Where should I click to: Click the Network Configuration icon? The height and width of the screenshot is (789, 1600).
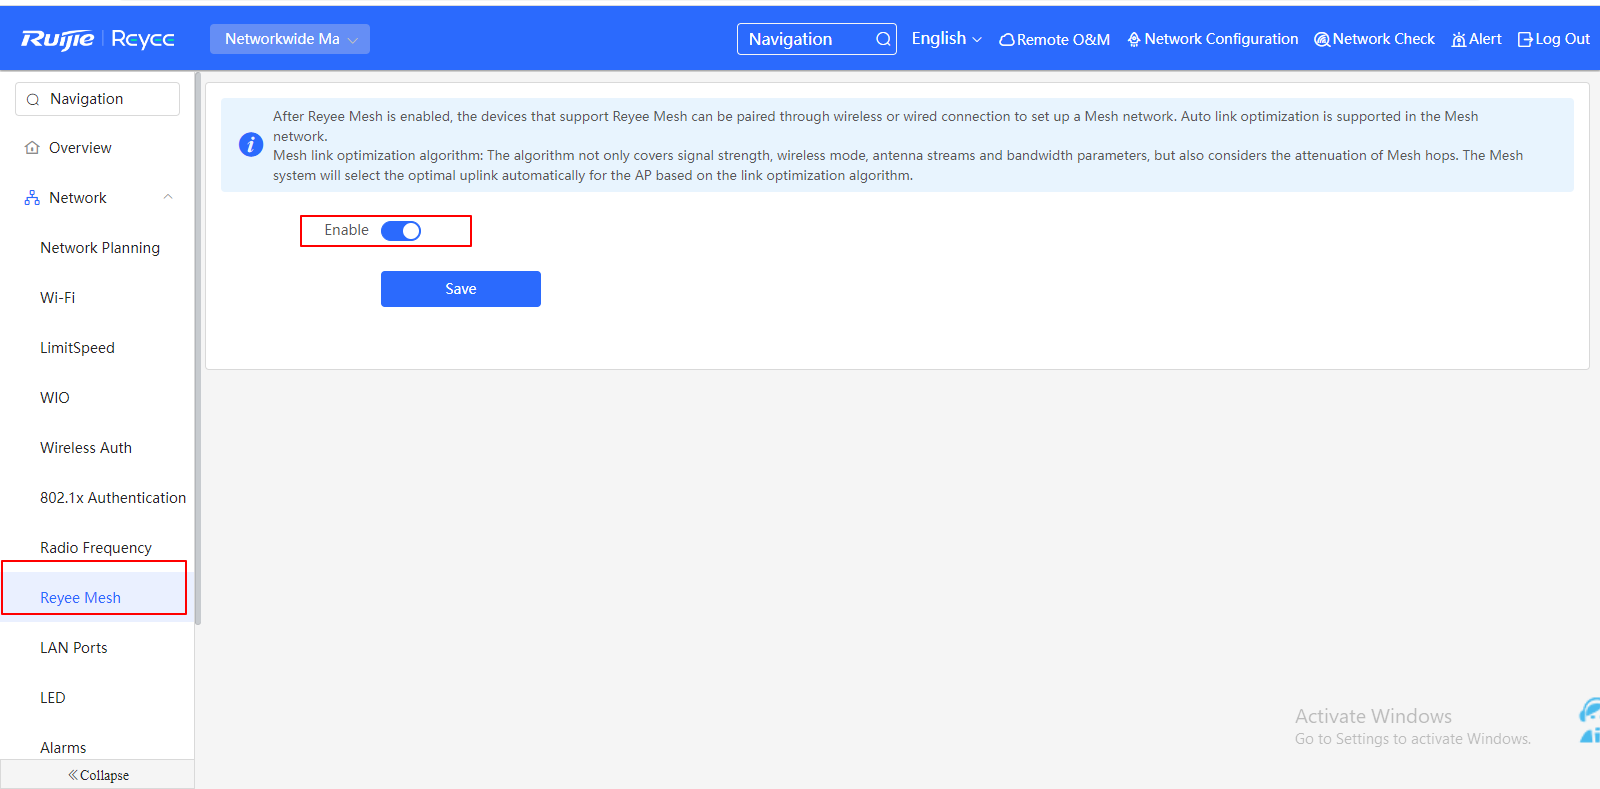(1134, 40)
